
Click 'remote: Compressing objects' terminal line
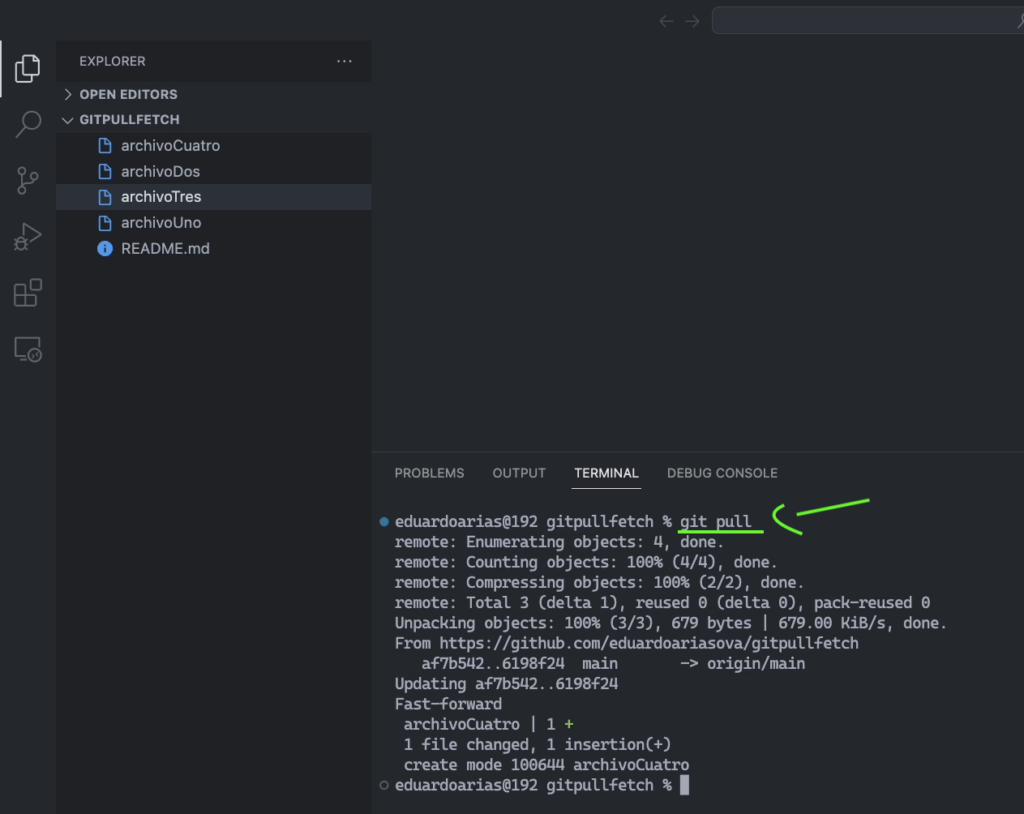[599, 583]
